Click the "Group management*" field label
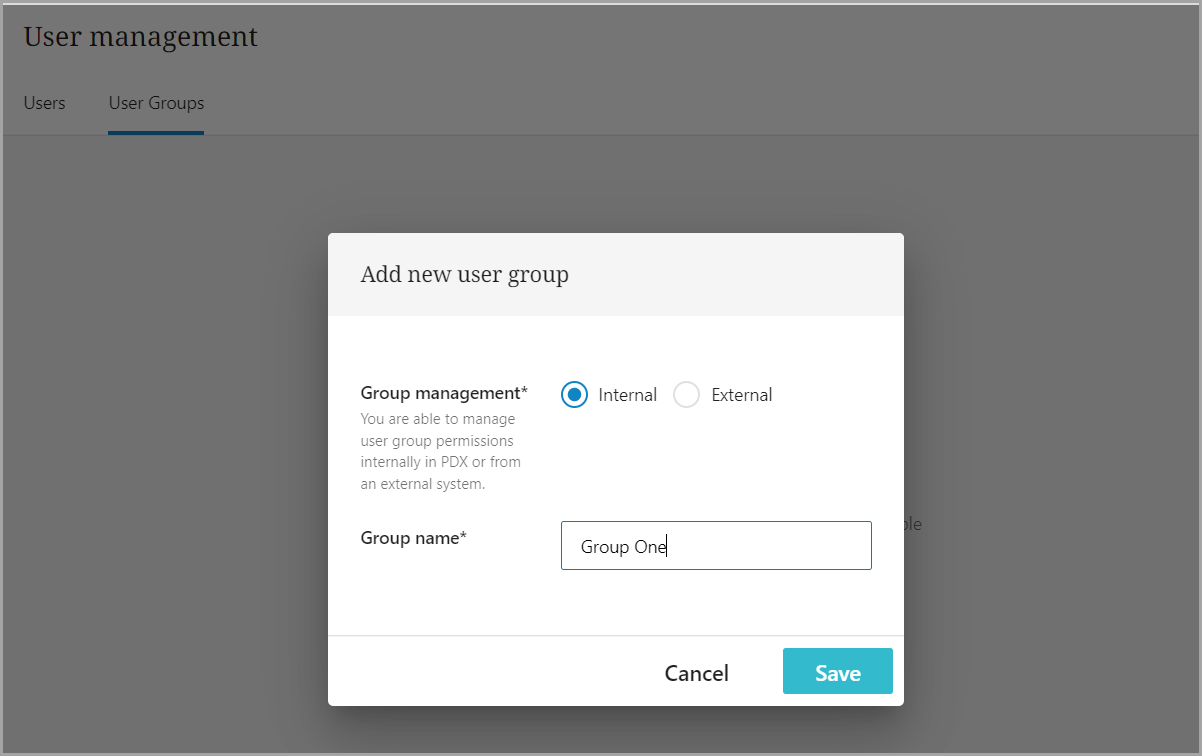The width and height of the screenshot is (1202, 756). click(444, 393)
